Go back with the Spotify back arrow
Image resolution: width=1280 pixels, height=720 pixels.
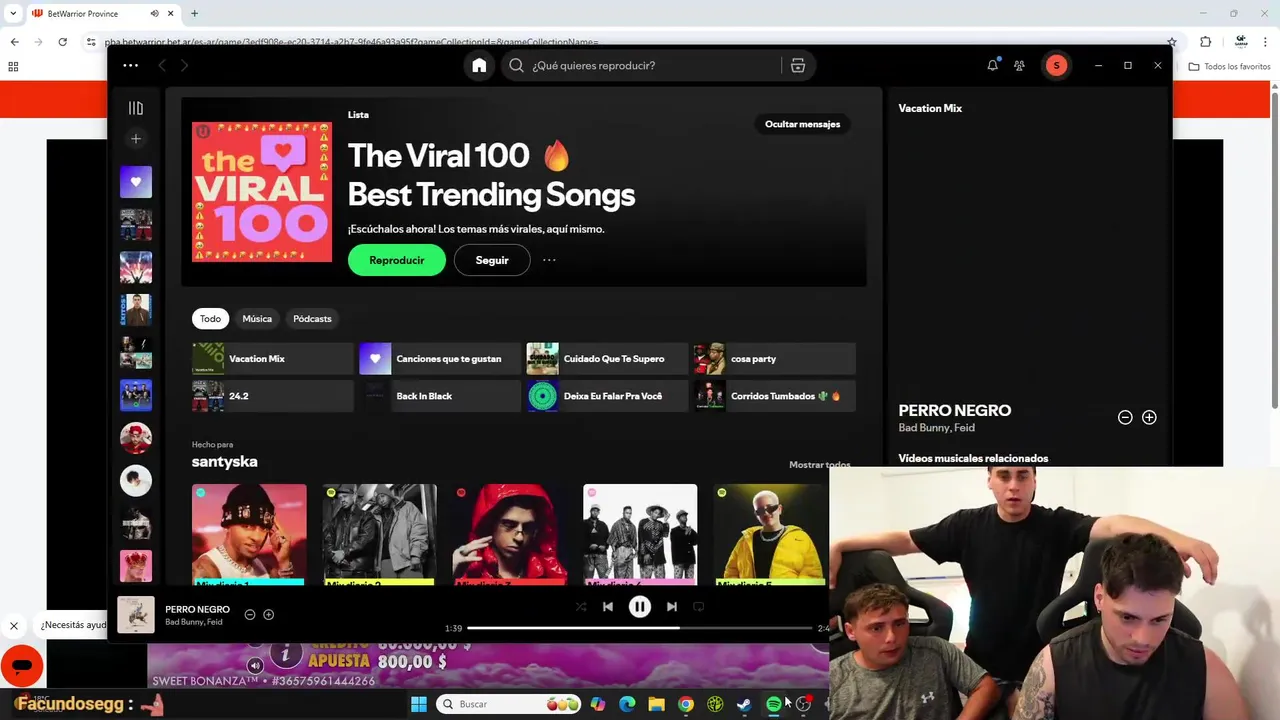tap(161, 65)
